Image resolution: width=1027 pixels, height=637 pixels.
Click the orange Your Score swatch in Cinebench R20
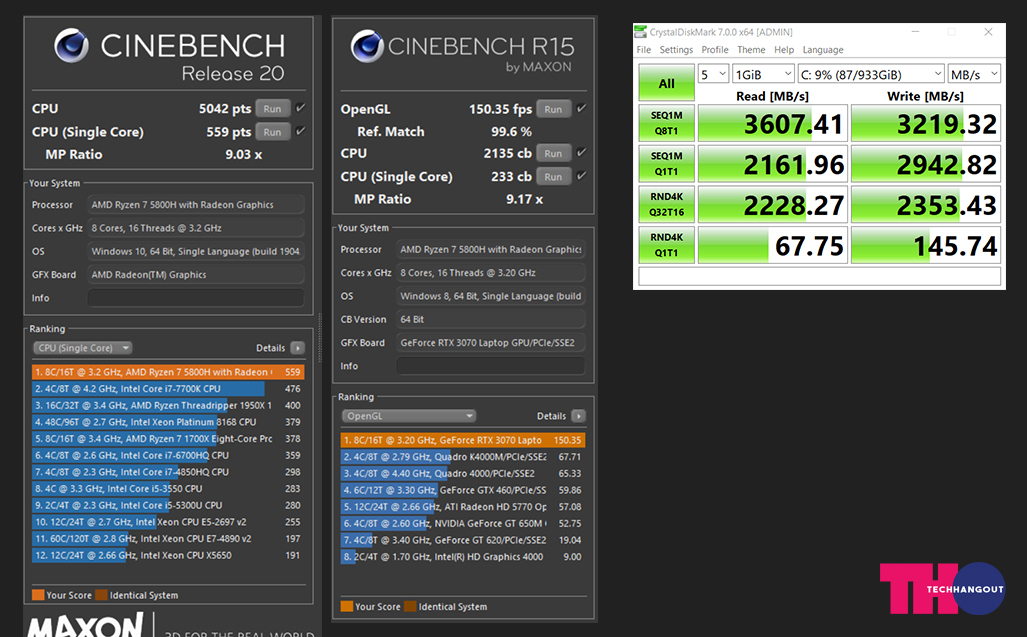[x=38, y=595]
